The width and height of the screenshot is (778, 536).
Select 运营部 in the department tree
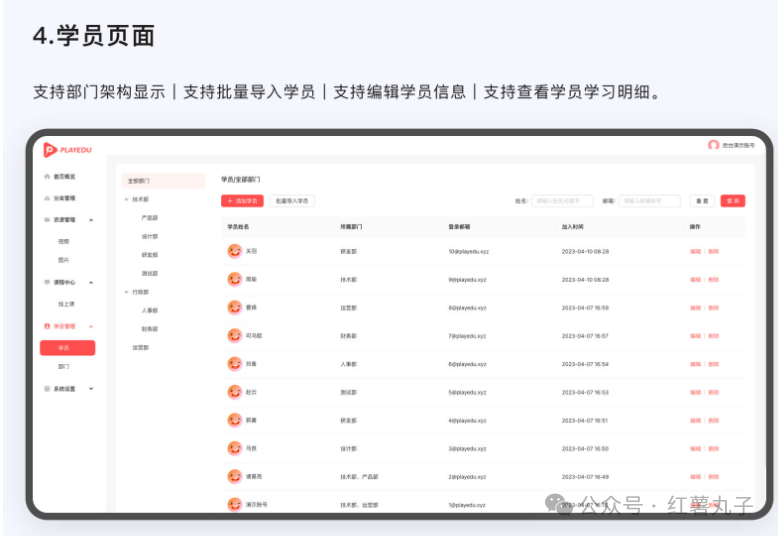point(140,347)
